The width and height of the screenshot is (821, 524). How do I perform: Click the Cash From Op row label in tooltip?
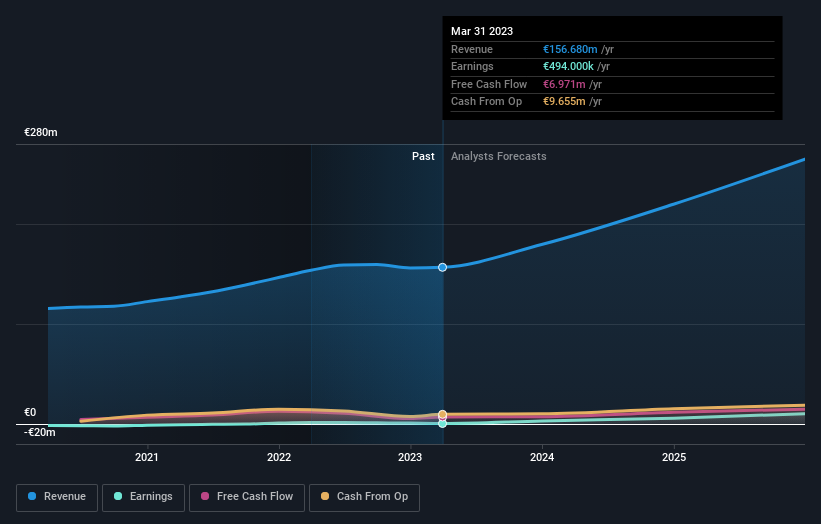pyautogui.click(x=486, y=102)
